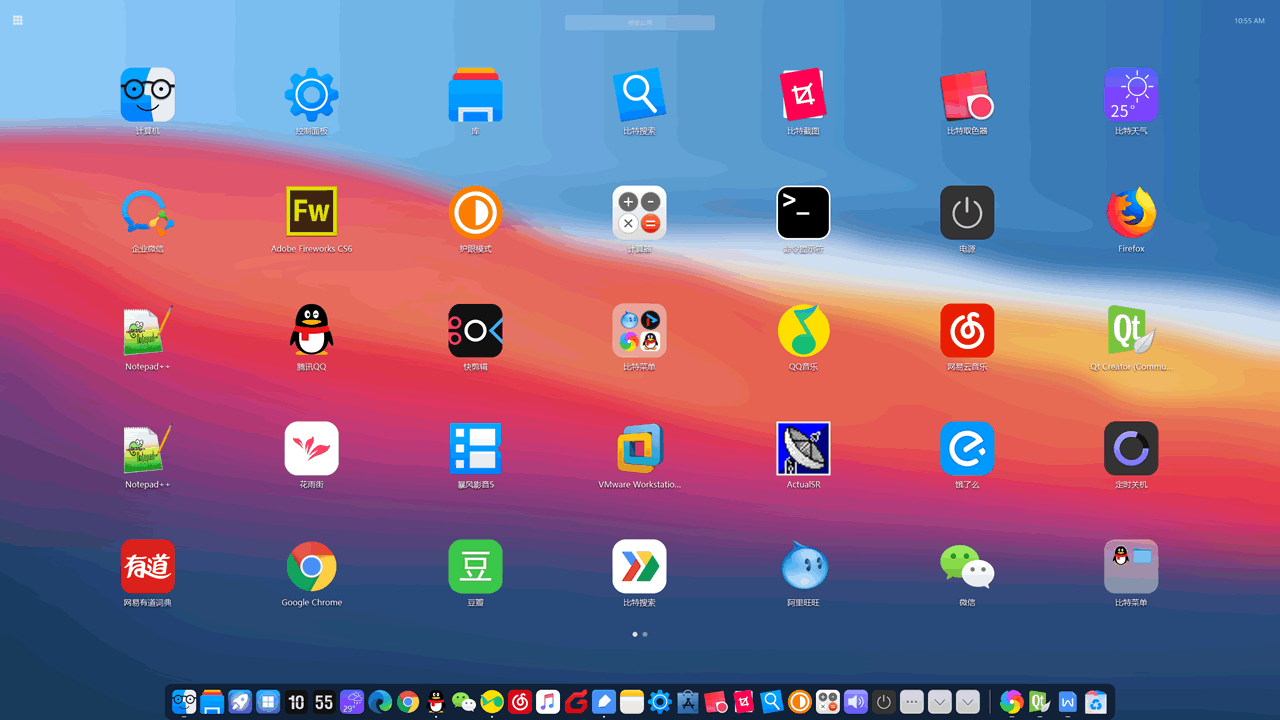Open the yellow-green round app icon in dock

(492, 702)
